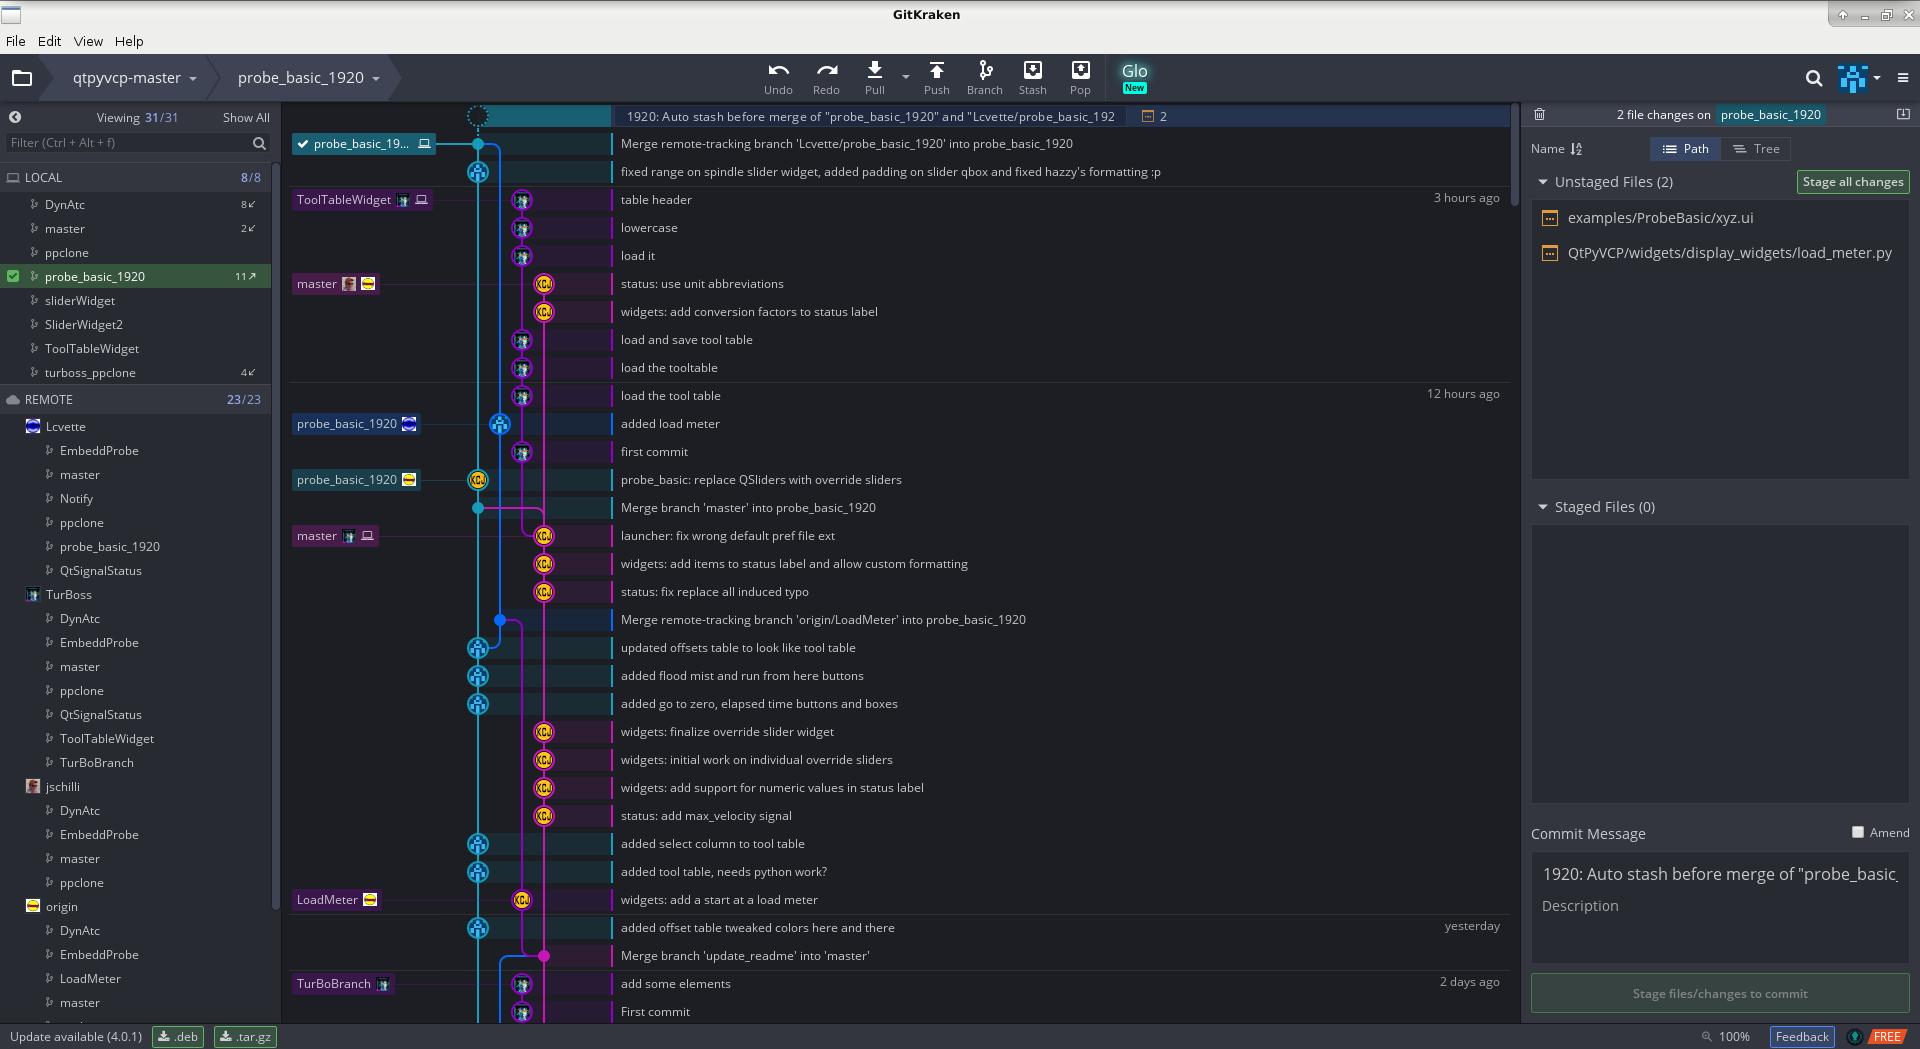The width and height of the screenshot is (1920, 1049).
Task: Select commit 'Merge branch 'master' into probe_basic_1920'
Action: click(748, 508)
